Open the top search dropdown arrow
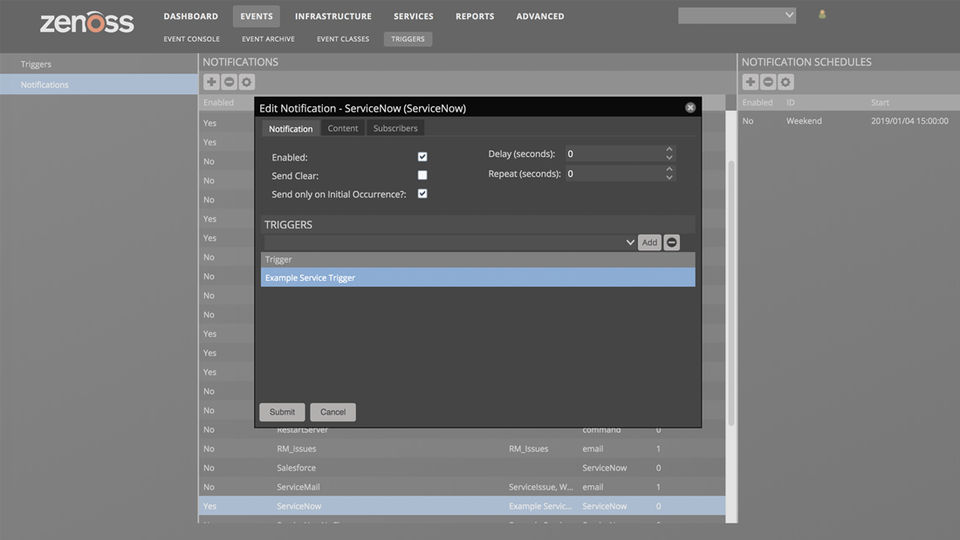This screenshot has width=960, height=540. coord(789,15)
